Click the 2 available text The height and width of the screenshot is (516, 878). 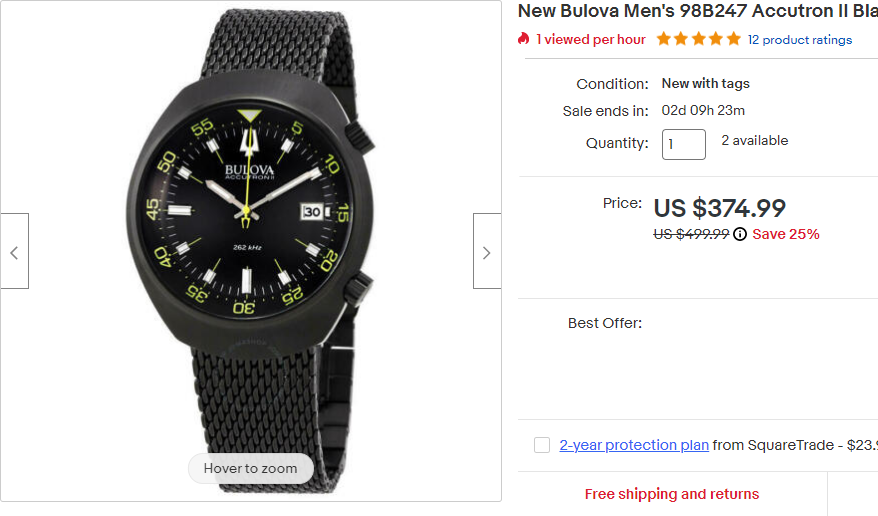click(x=754, y=141)
